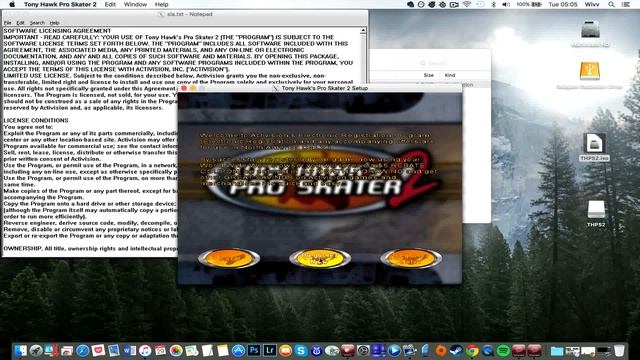The height and width of the screenshot is (360, 640).
Task: Select the THPS2 disk volume on the desktop
Action: pos(596,213)
